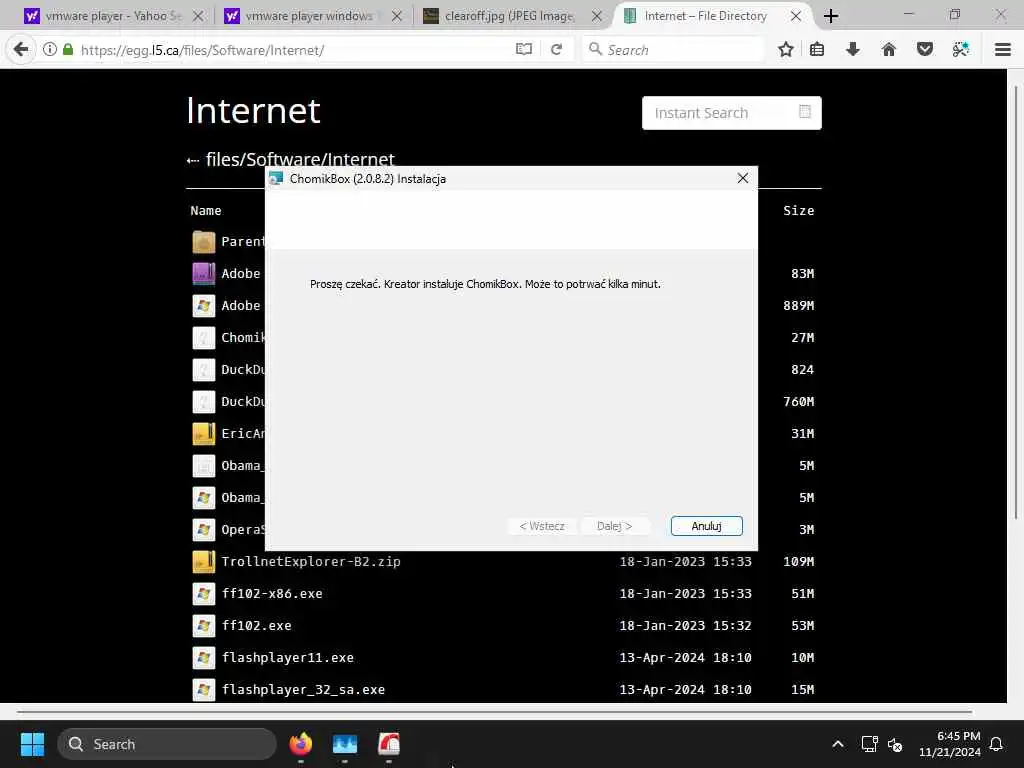The height and width of the screenshot is (768, 1024).
Task: Click the back arrow before files/Software/Internet
Action: (x=193, y=160)
